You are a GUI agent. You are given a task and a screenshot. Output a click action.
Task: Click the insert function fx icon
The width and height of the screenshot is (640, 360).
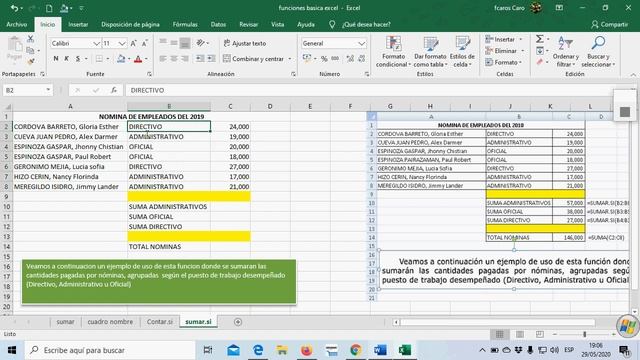pyautogui.click(x=114, y=90)
